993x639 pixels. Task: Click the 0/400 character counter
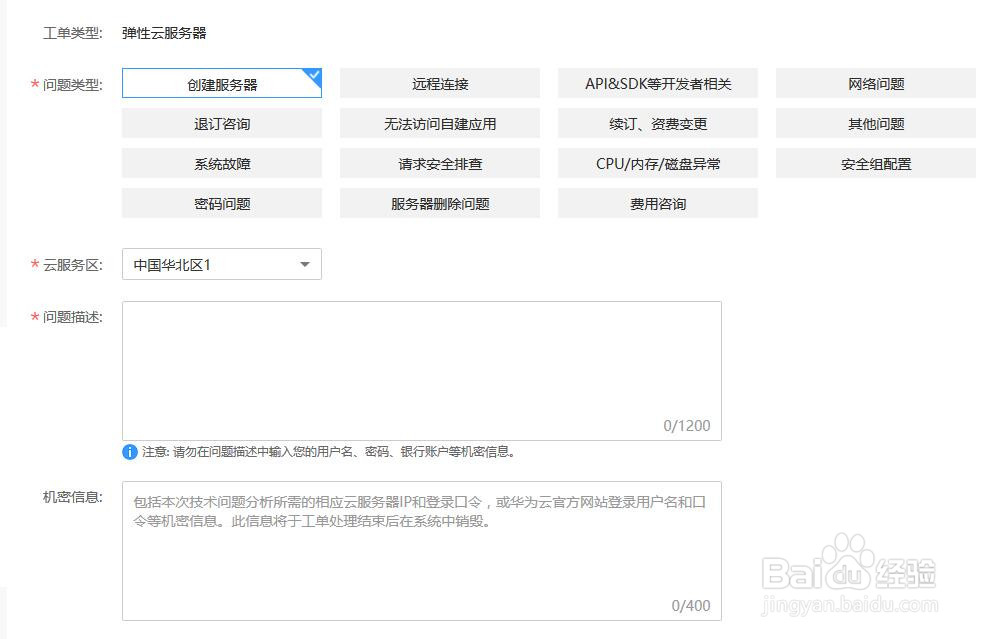pyautogui.click(x=690, y=605)
